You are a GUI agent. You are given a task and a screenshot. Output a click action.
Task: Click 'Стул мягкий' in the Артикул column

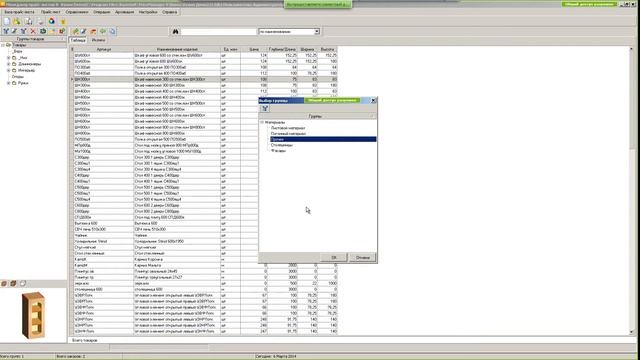point(85,247)
